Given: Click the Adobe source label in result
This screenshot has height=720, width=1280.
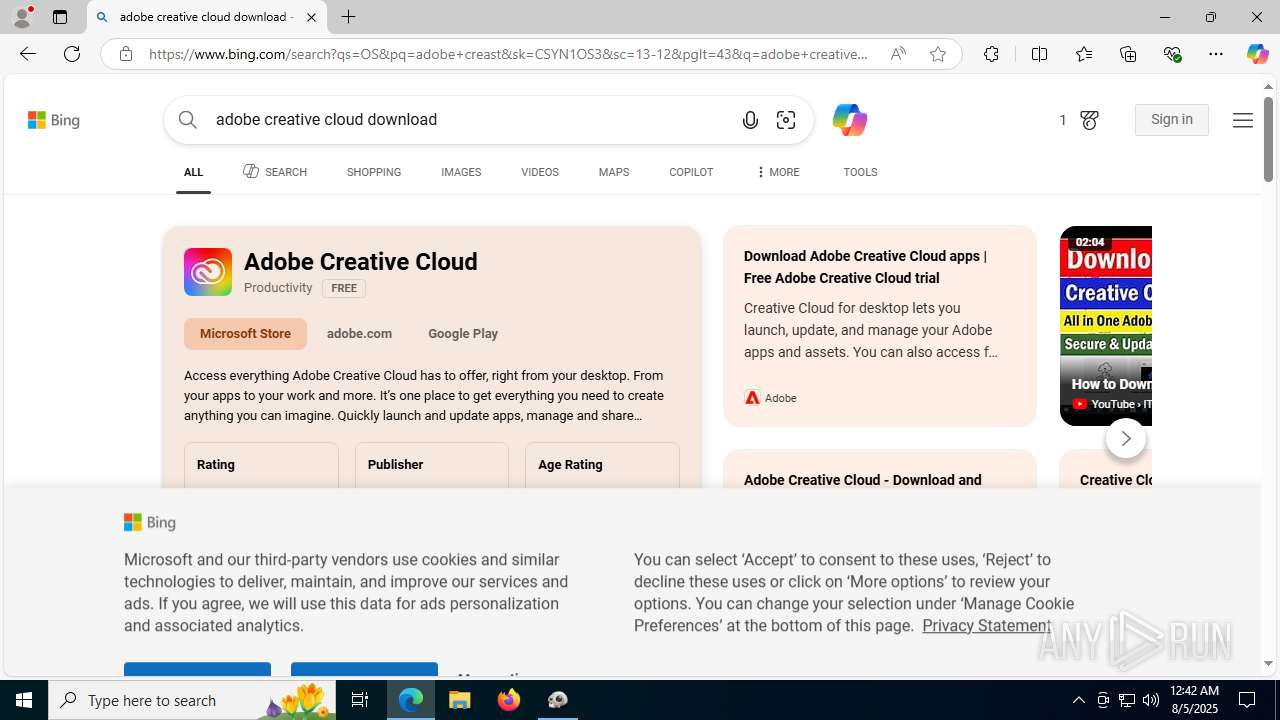Looking at the screenshot, I should click(x=771, y=398).
